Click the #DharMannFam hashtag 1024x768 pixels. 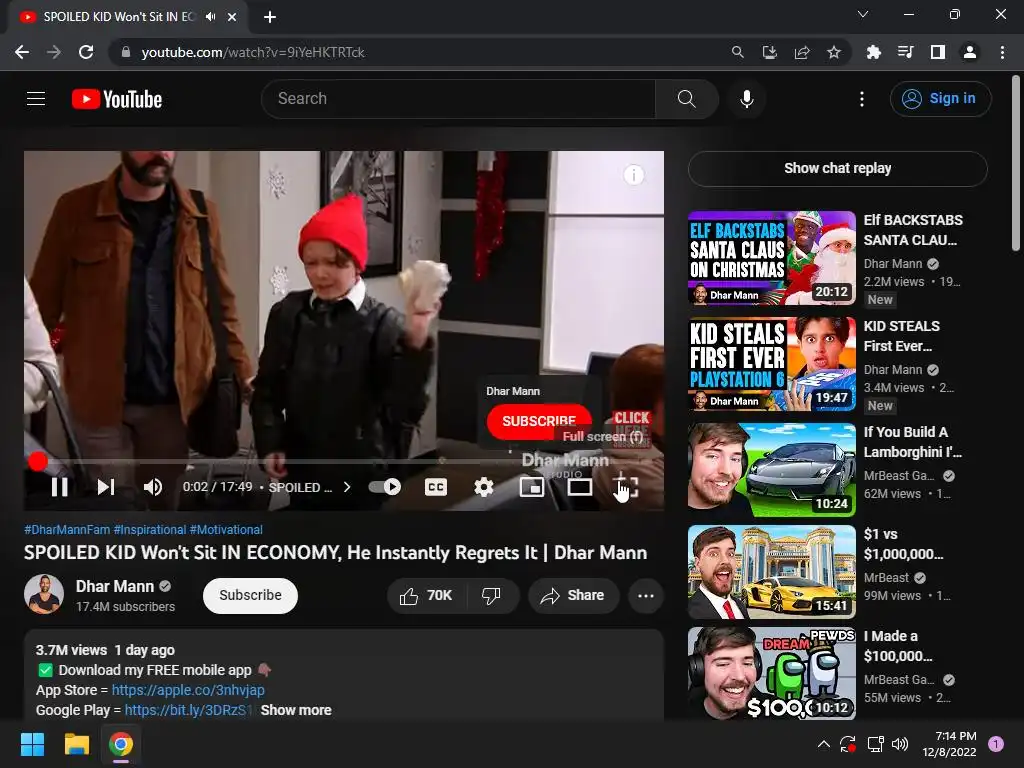click(67, 530)
